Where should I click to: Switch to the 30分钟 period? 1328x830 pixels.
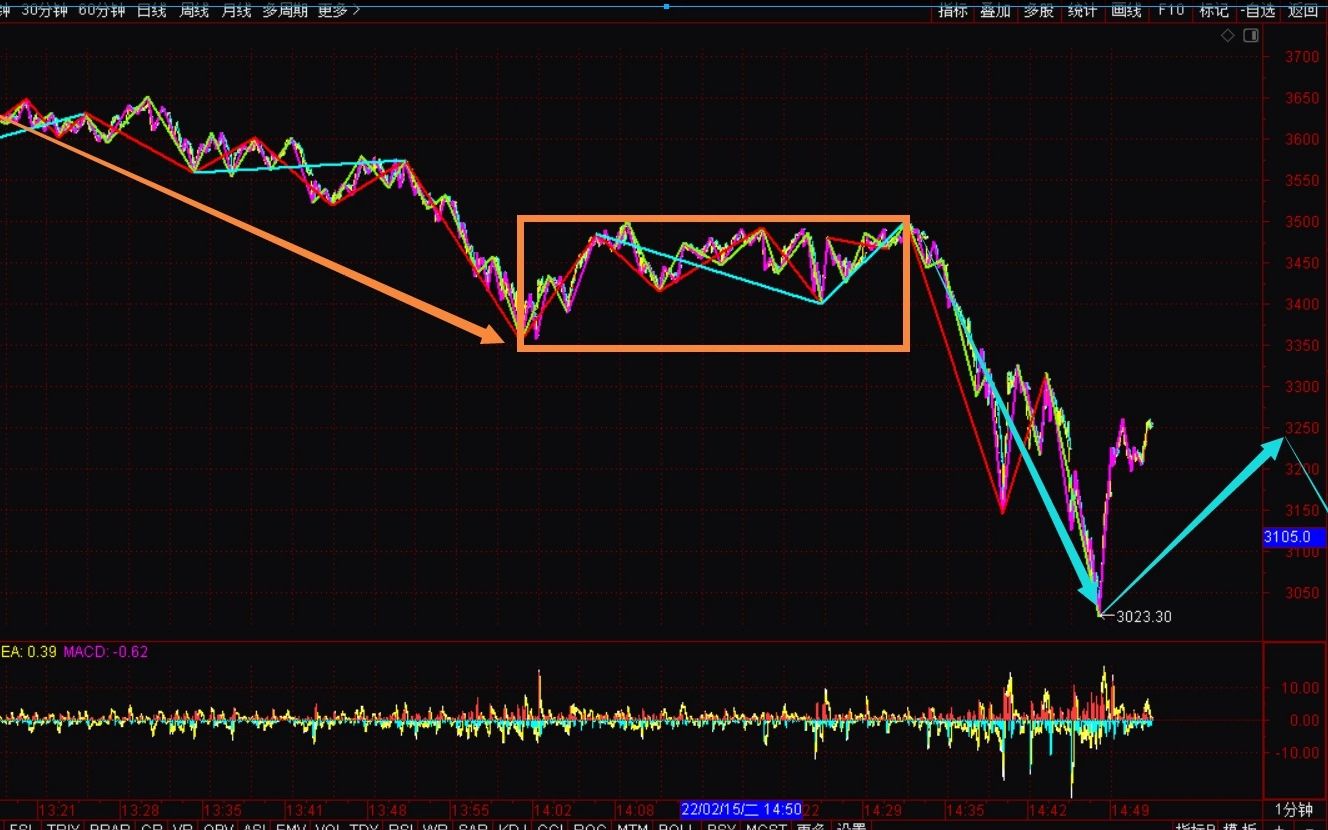coord(45,10)
